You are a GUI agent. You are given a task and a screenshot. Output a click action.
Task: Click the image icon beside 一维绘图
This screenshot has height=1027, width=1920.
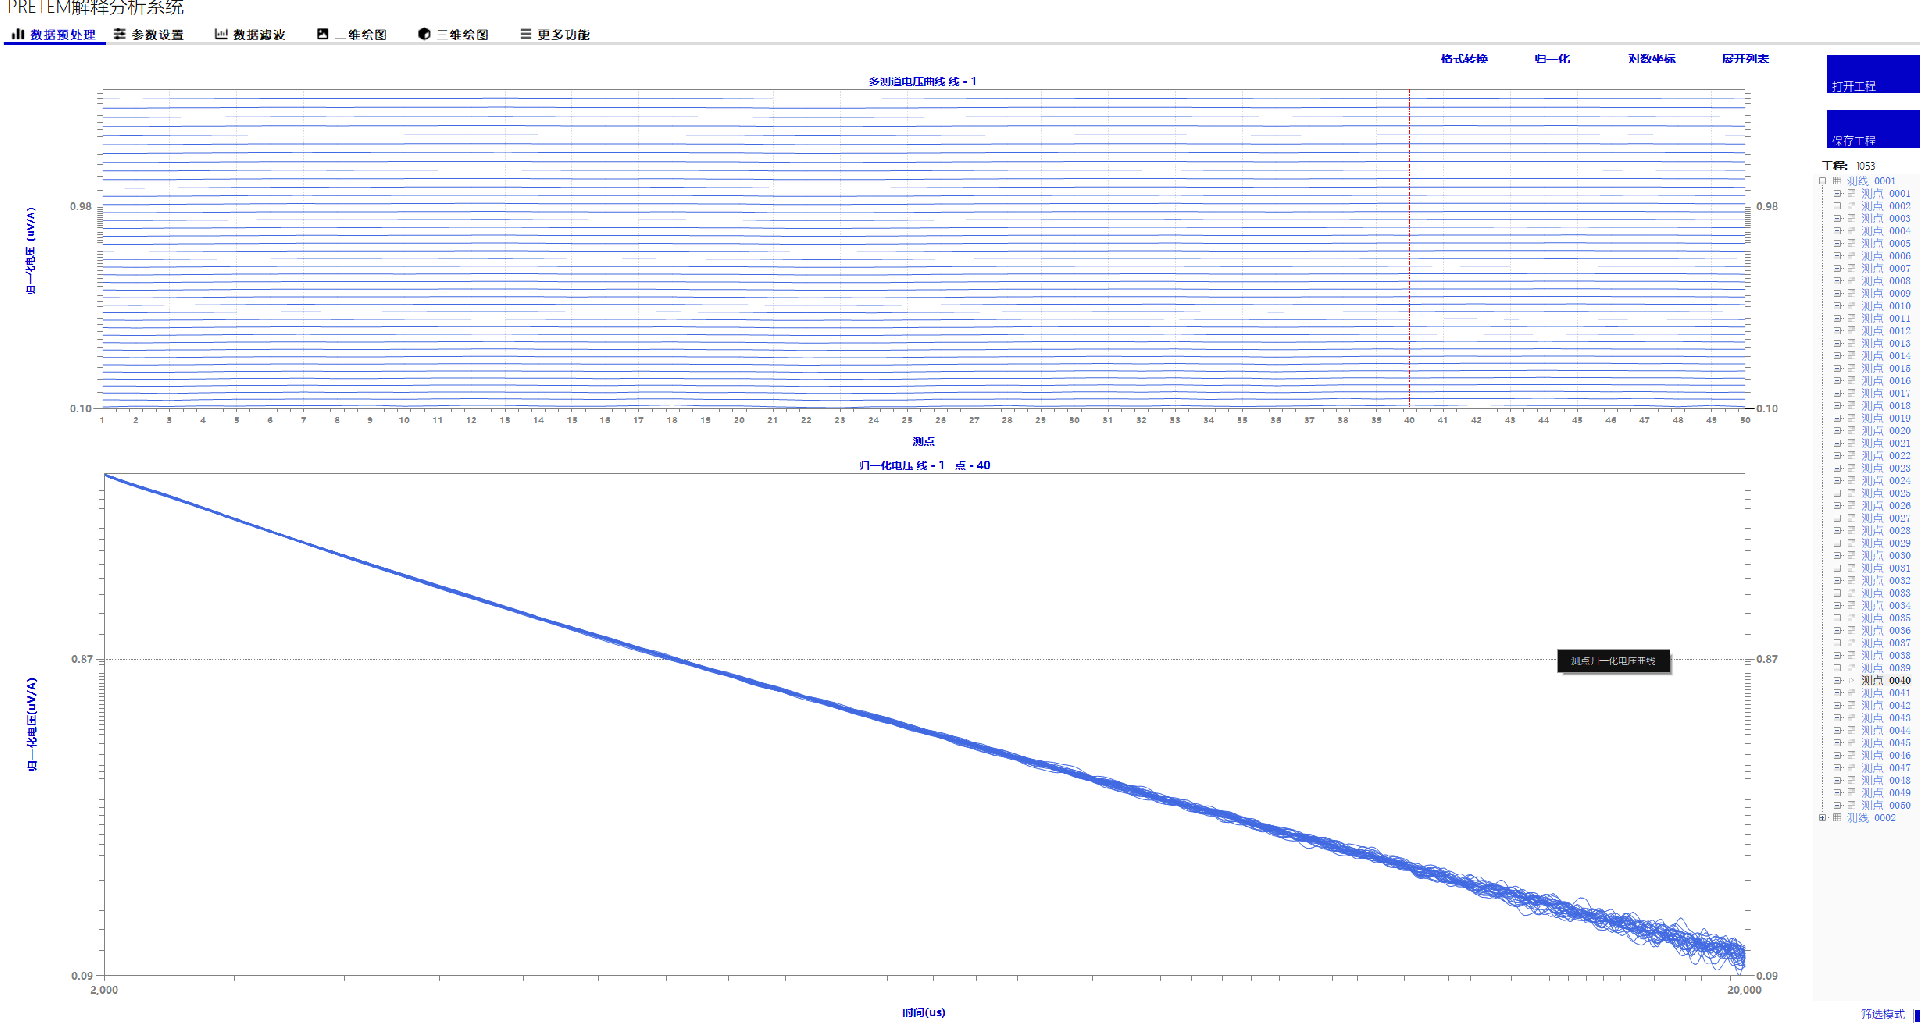pos(322,34)
